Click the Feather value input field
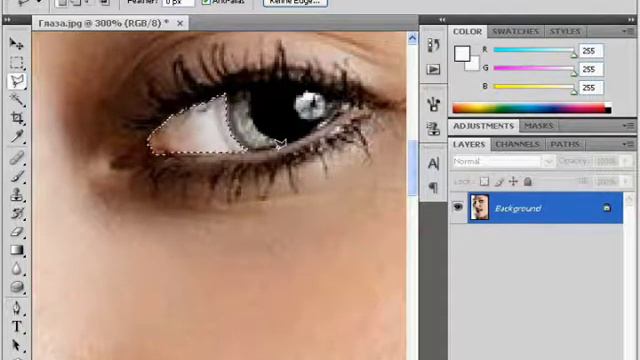 [178, 2]
